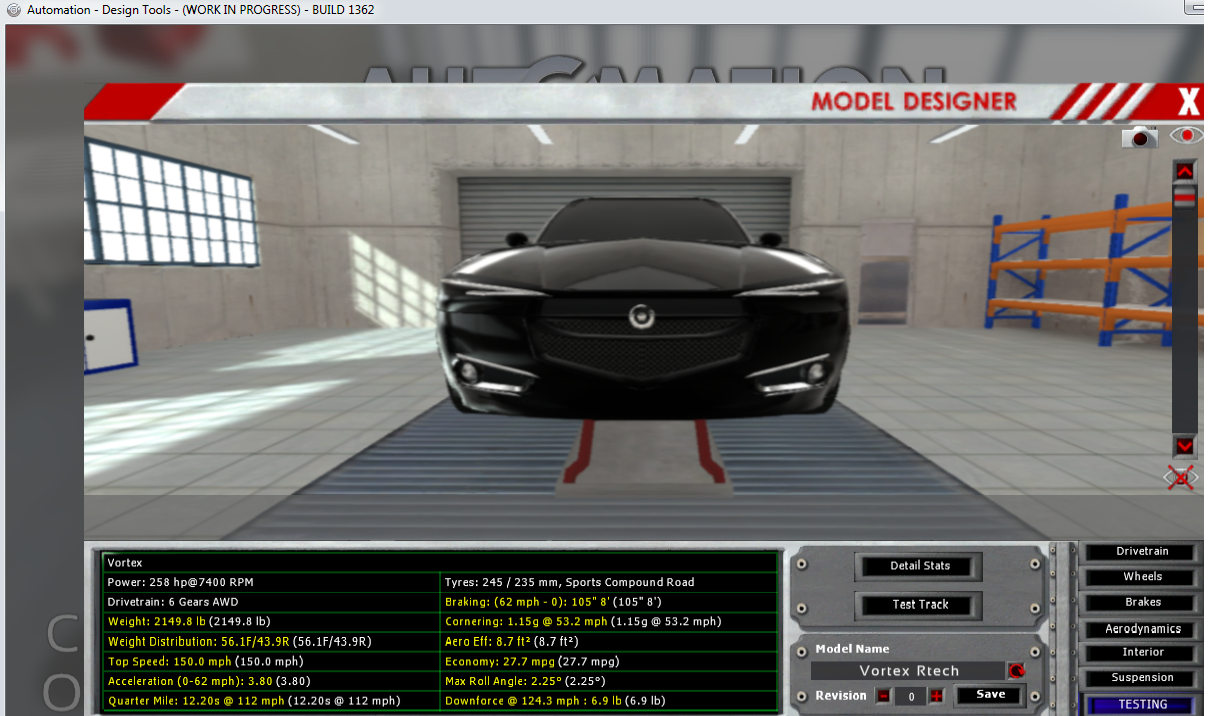
Task: Select the highlighted TESTING tab
Action: pos(1142,704)
